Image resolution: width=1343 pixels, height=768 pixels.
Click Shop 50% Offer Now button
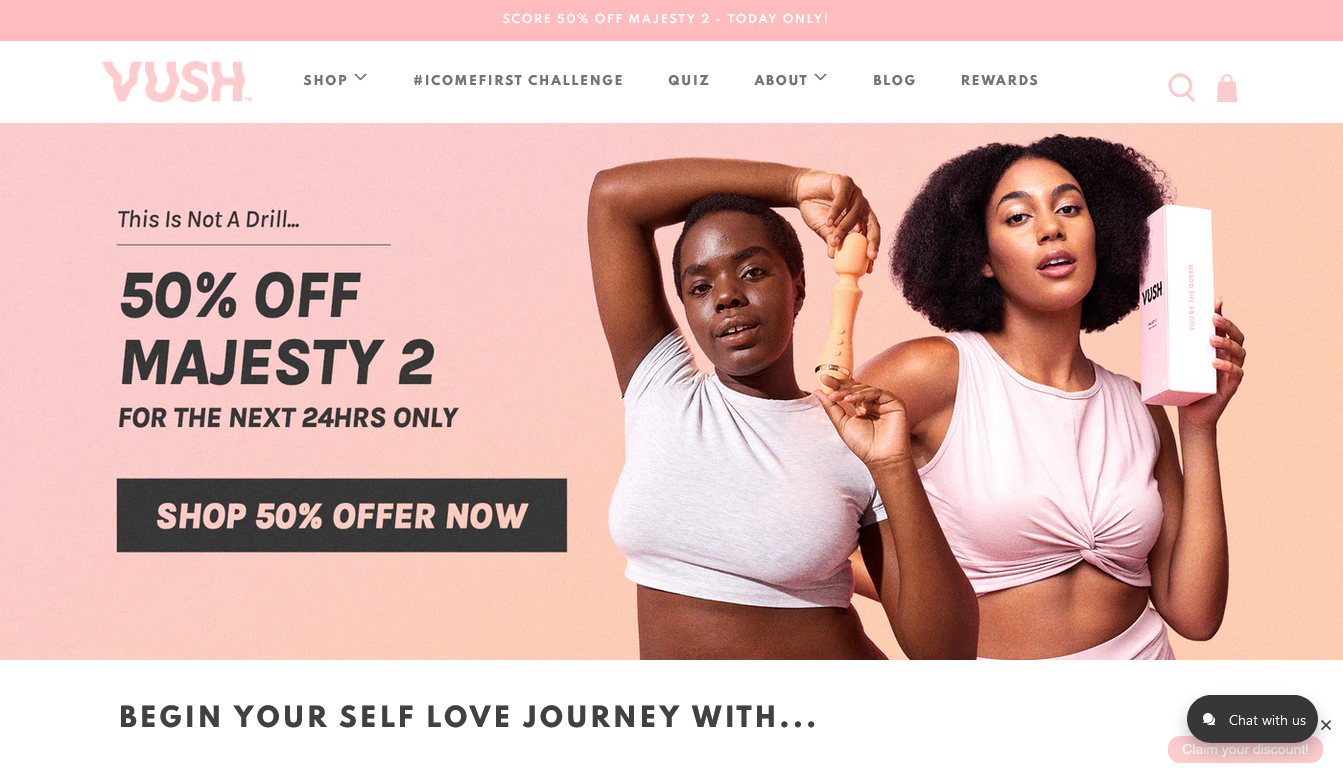click(342, 515)
